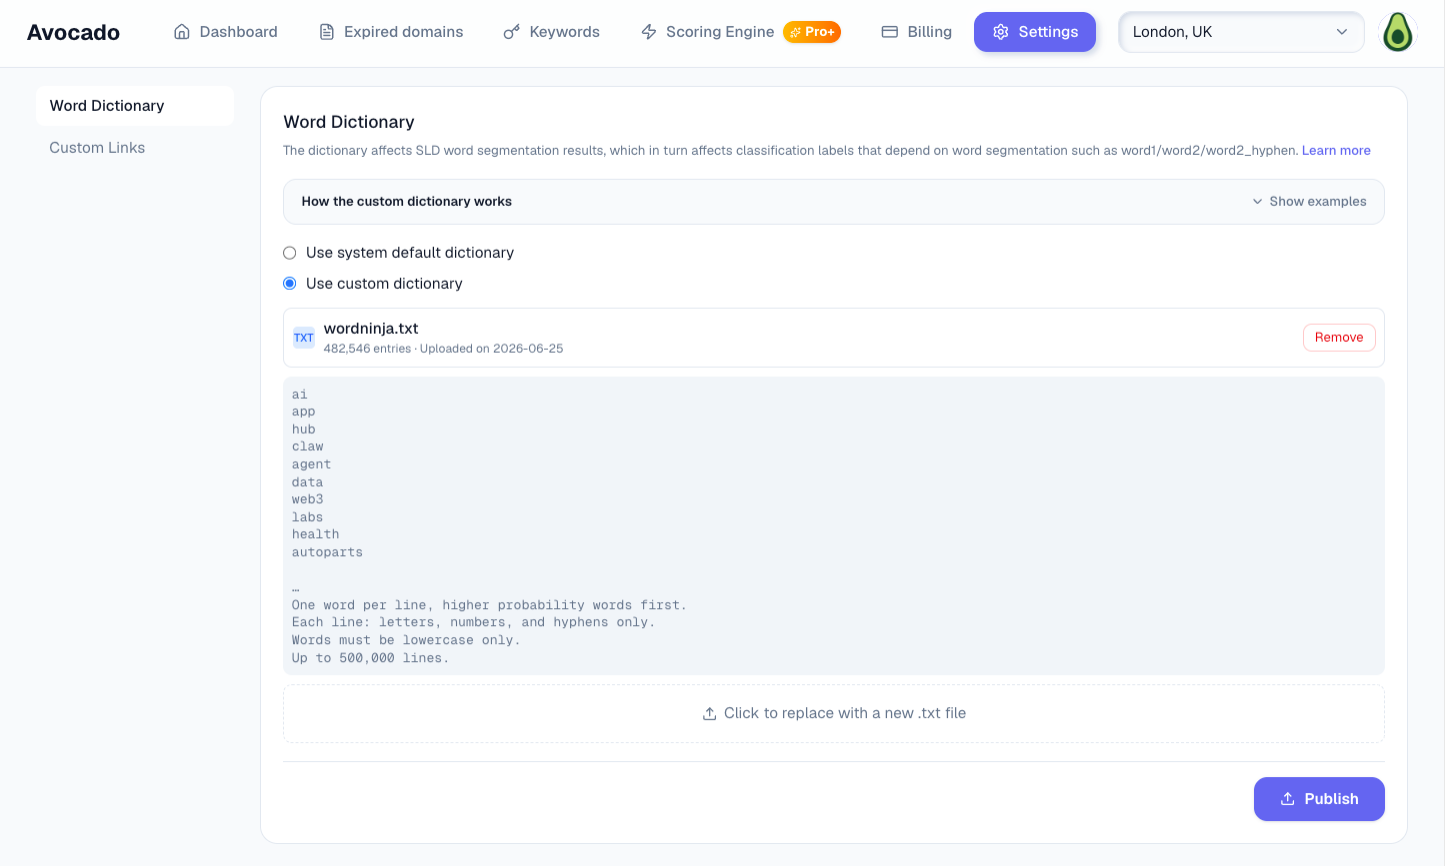The height and width of the screenshot is (866, 1445).
Task: Click the Scoring Engine lightning icon
Action: coord(649,32)
